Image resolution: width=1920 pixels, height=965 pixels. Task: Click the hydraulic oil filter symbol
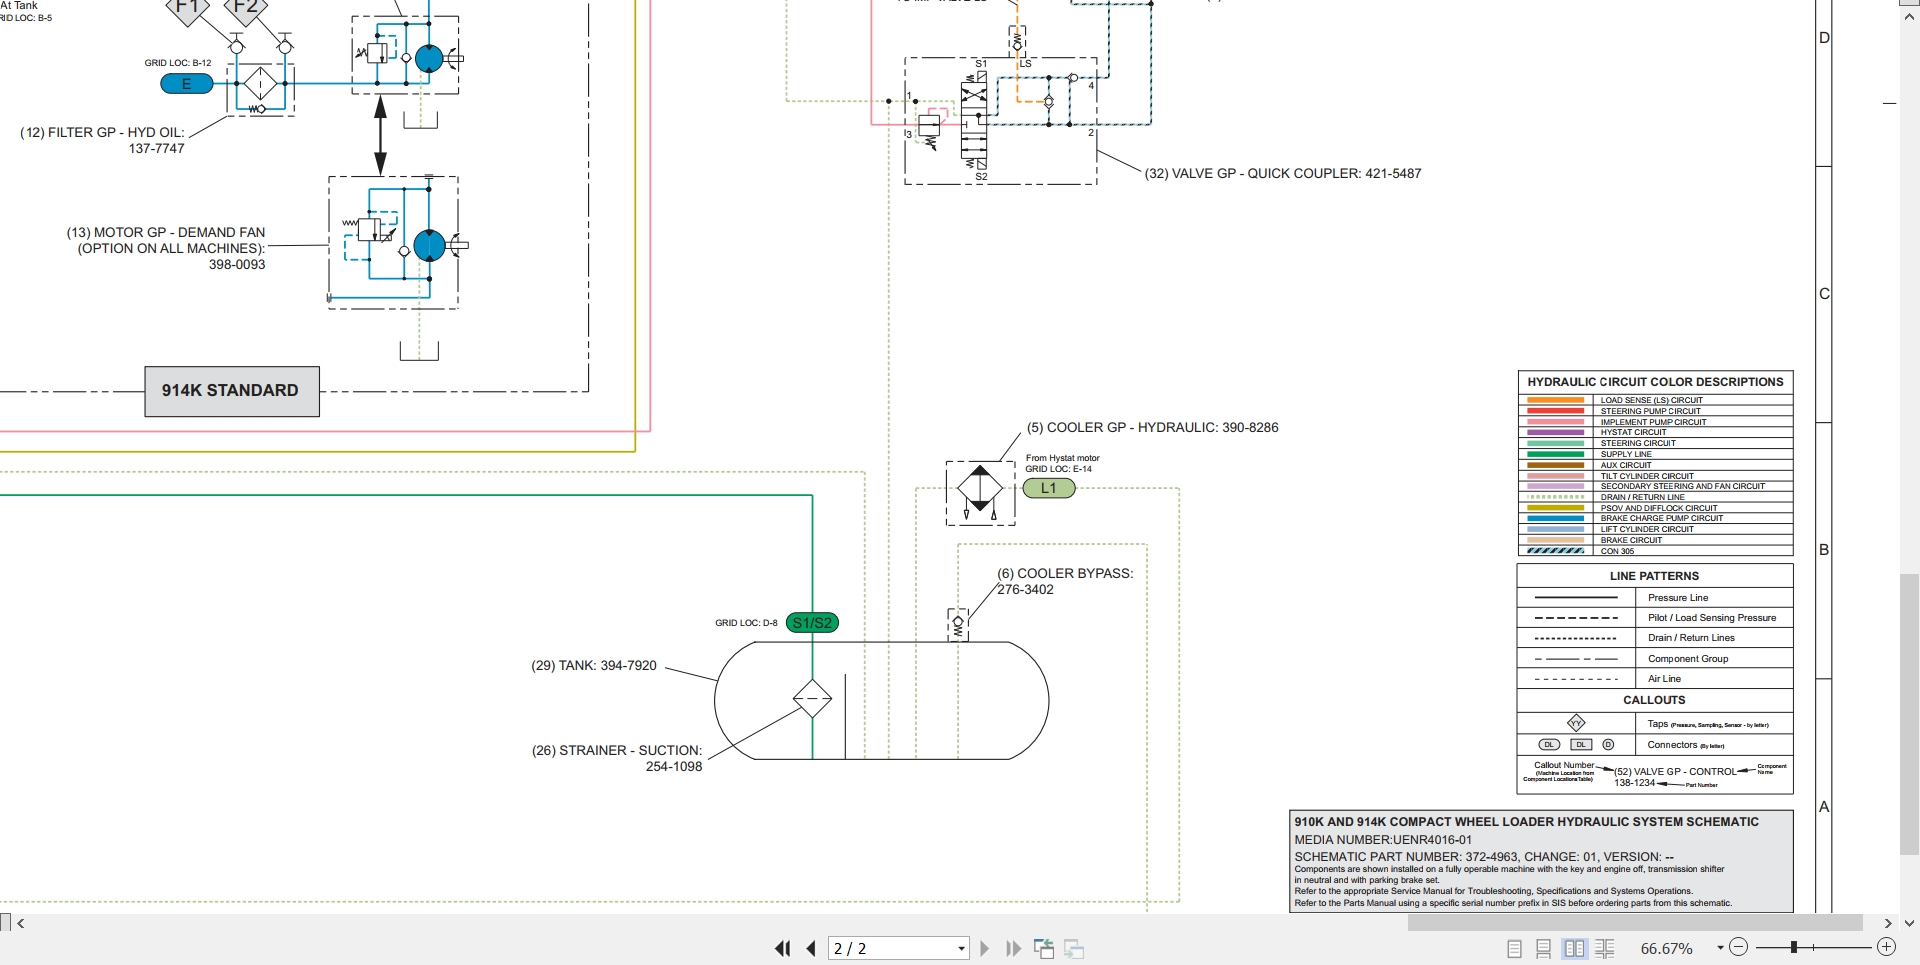click(260, 85)
